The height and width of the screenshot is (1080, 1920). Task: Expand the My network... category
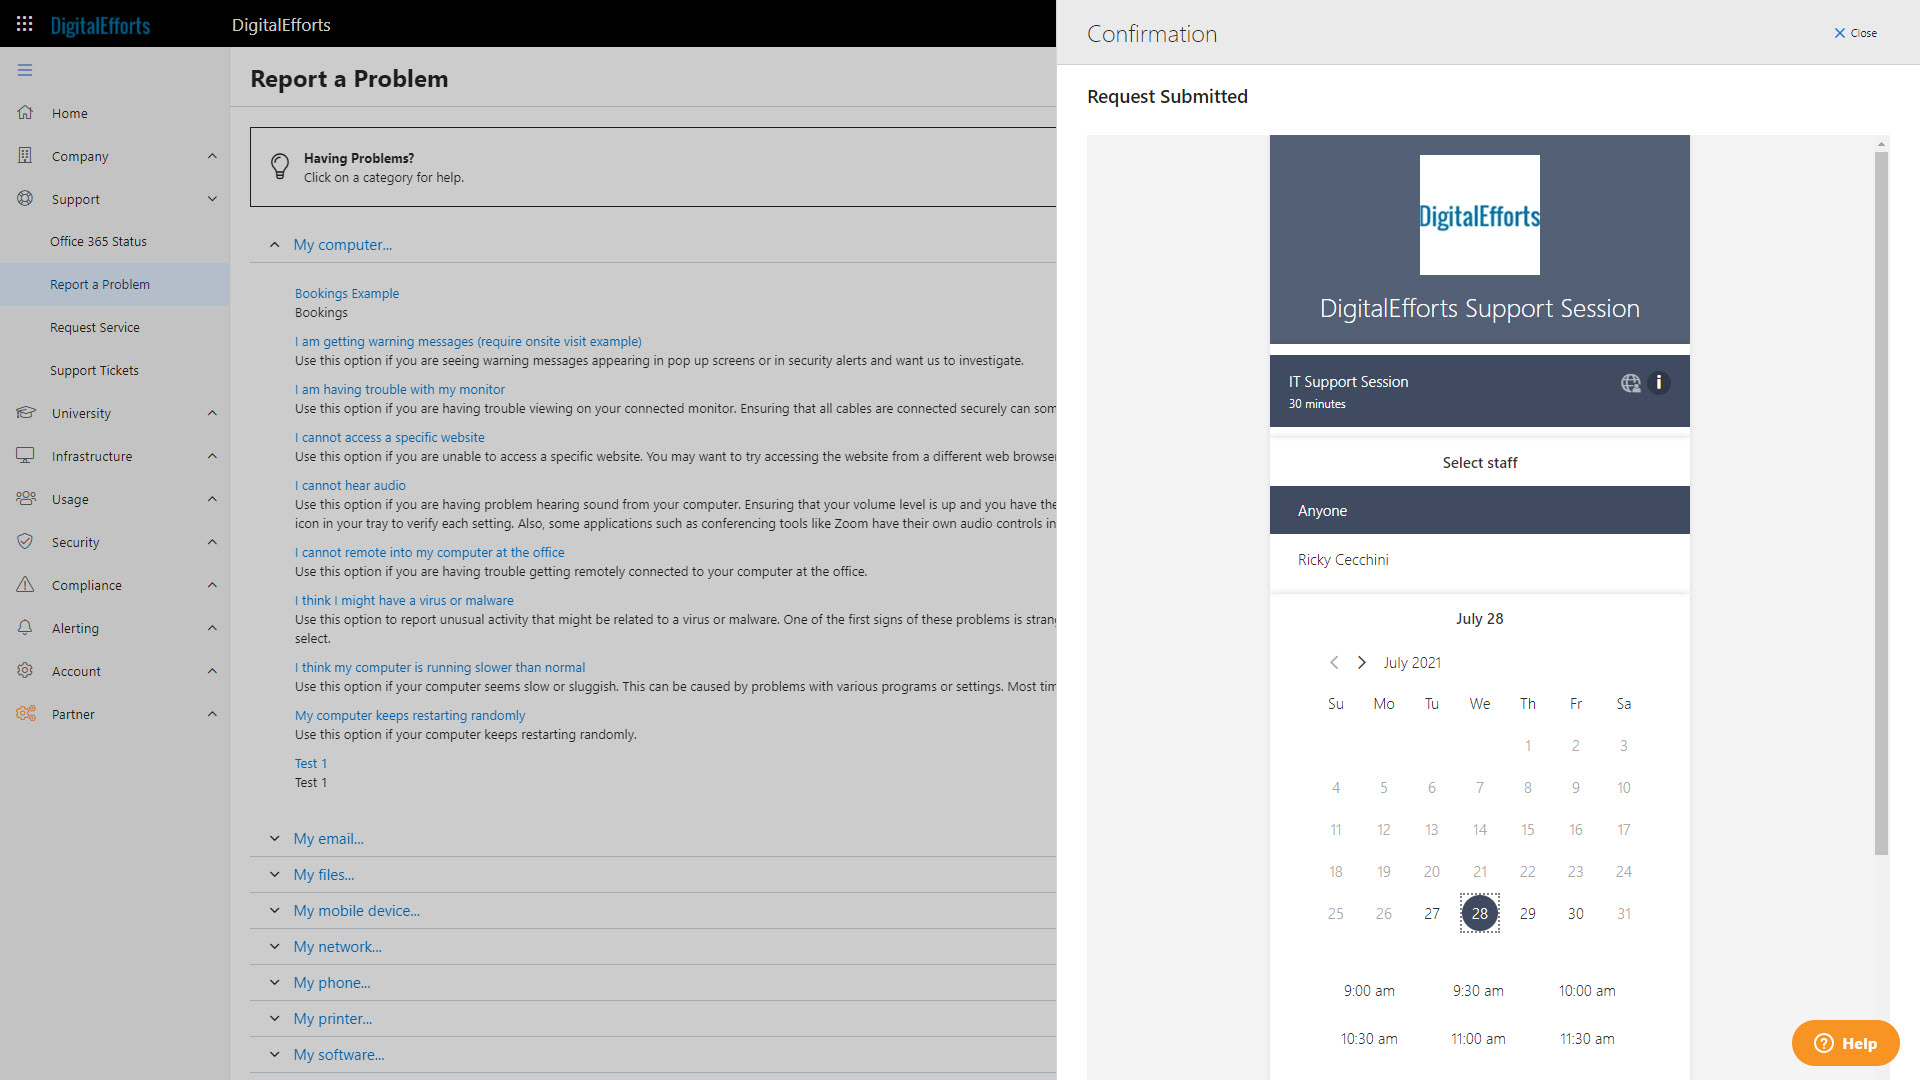coord(274,947)
